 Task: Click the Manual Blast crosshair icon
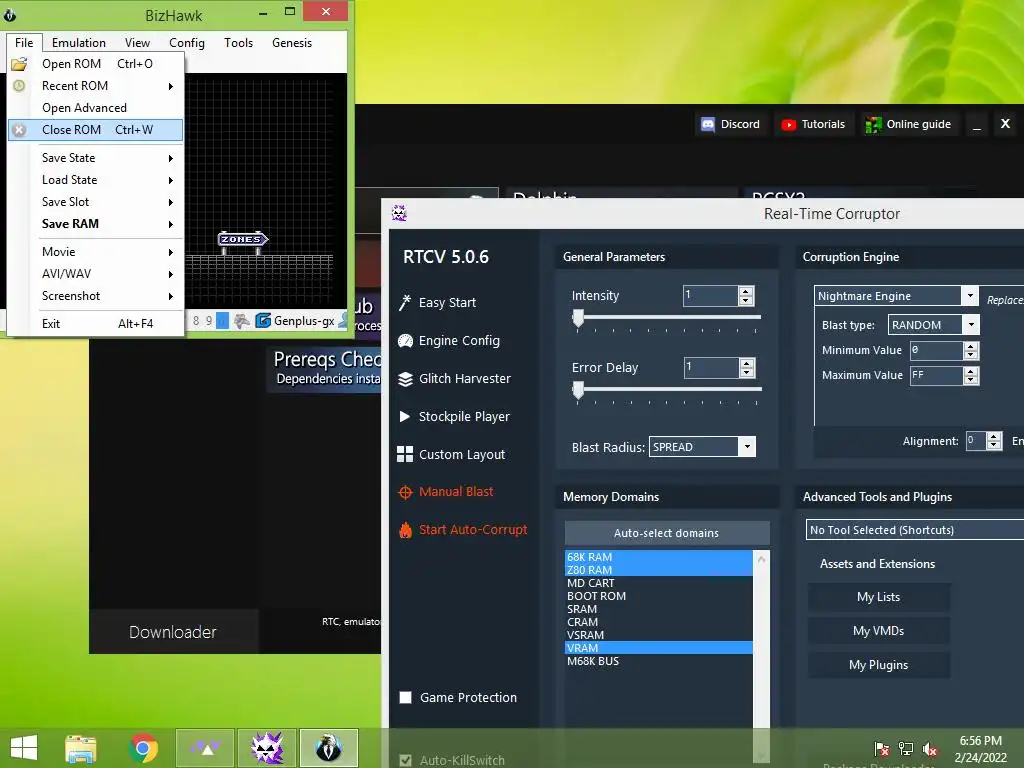click(405, 492)
